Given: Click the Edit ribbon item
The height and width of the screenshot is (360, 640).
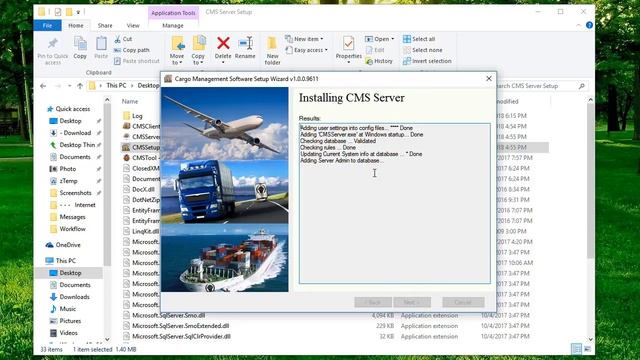Looking at the screenshot, I should click(x=375, y=50).
